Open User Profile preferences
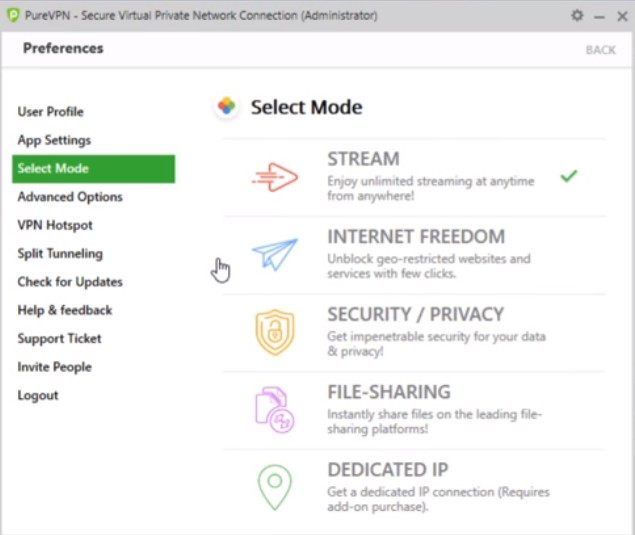 click(x=50, y=112)
